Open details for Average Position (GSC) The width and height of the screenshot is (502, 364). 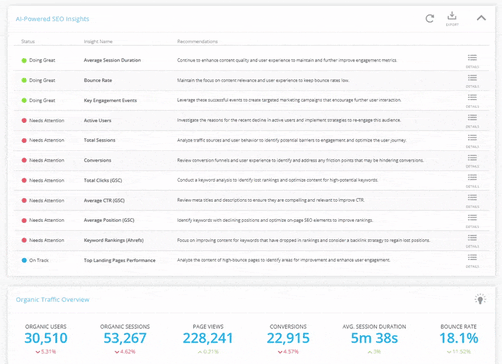point(472,220)
